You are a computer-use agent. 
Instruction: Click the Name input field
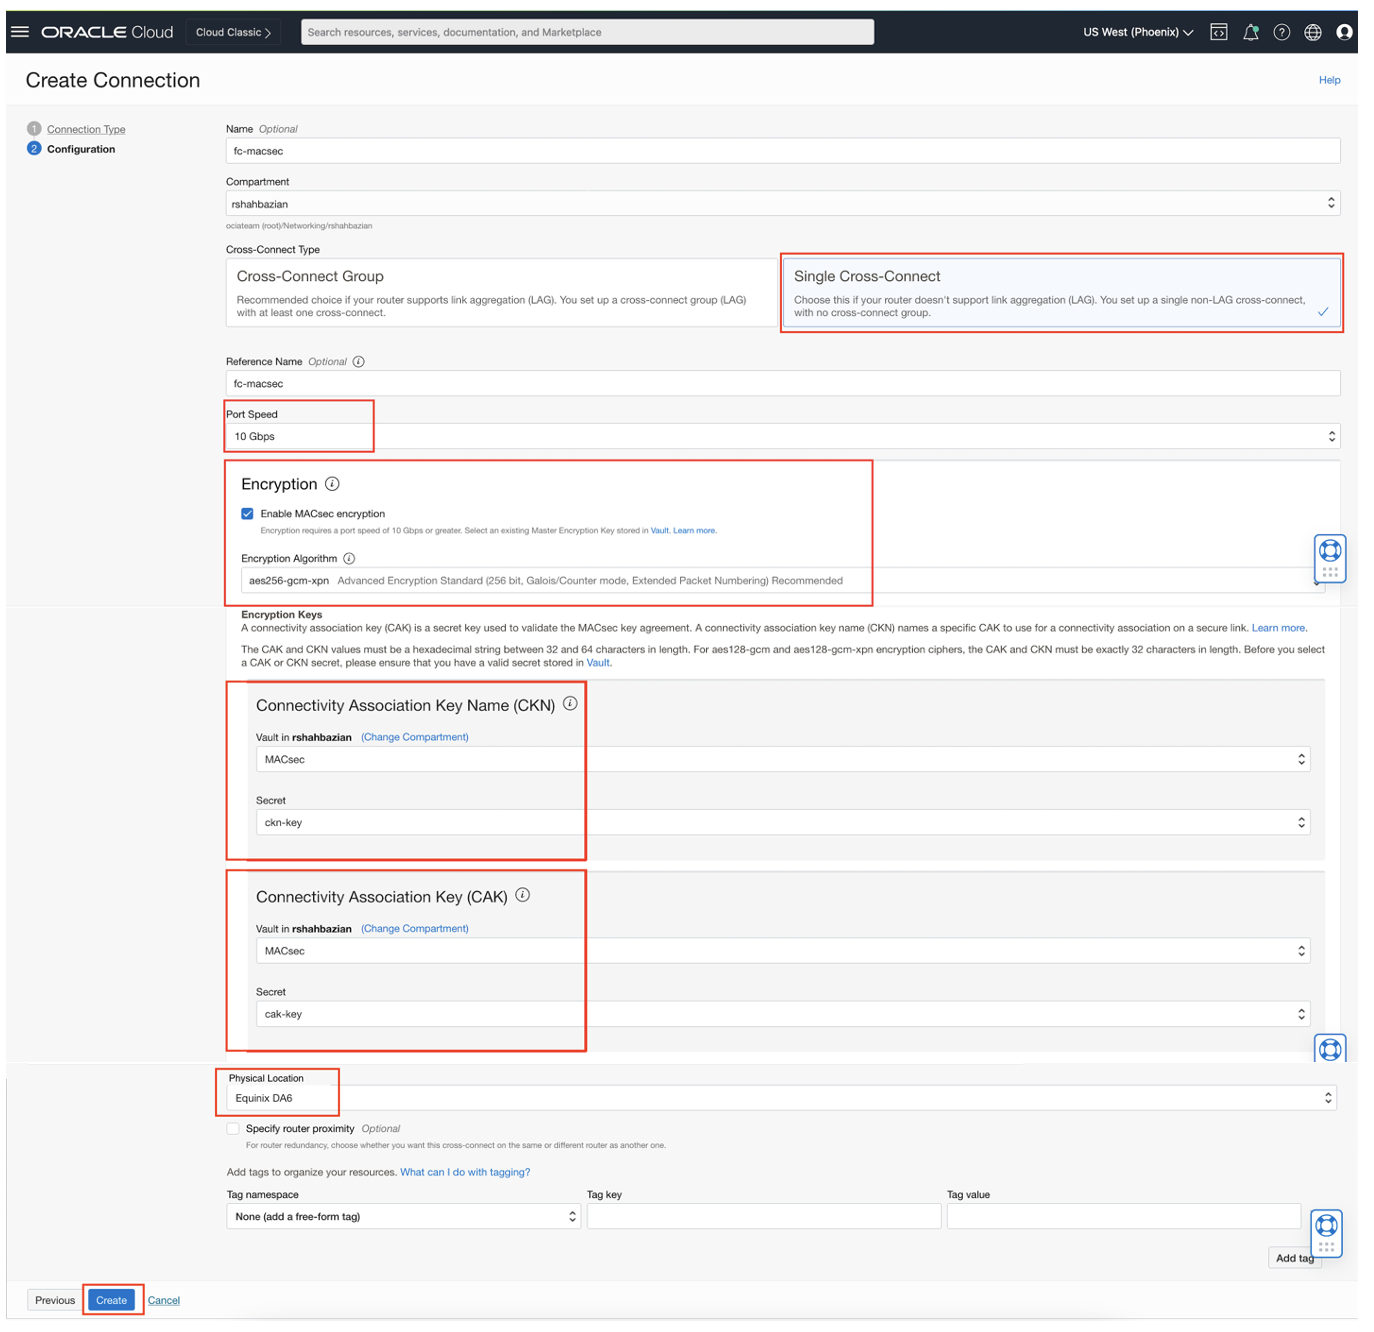tap(782, 151)
